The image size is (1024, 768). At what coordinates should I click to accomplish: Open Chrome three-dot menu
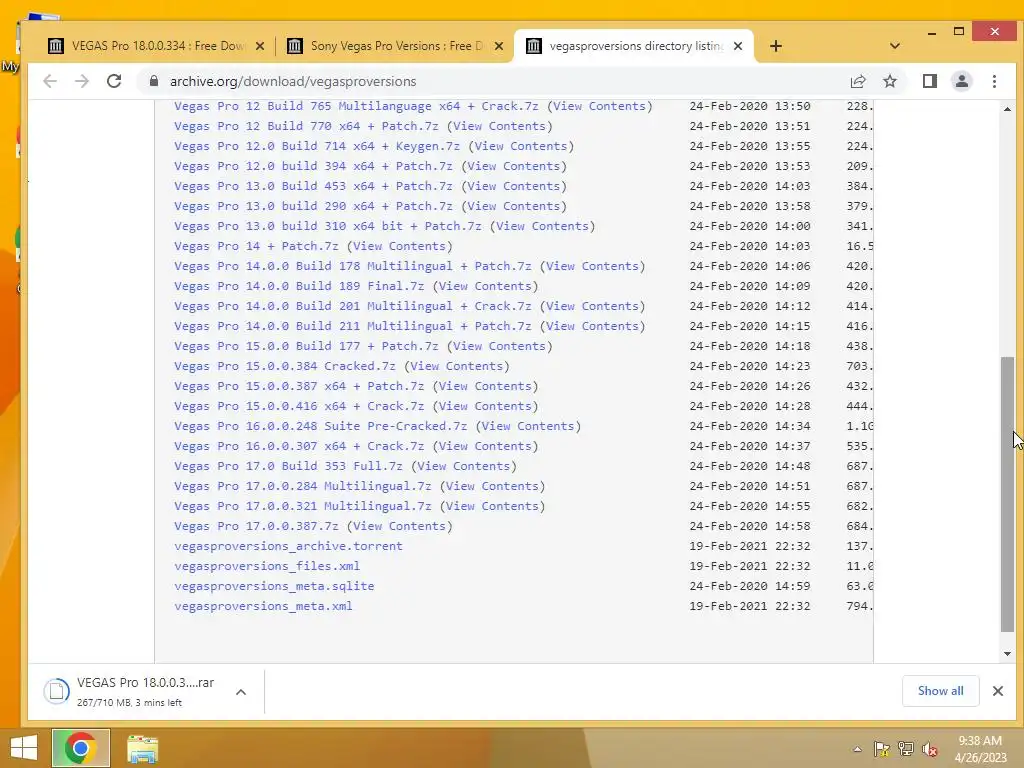pyautogui.click(x=994, y=81)
